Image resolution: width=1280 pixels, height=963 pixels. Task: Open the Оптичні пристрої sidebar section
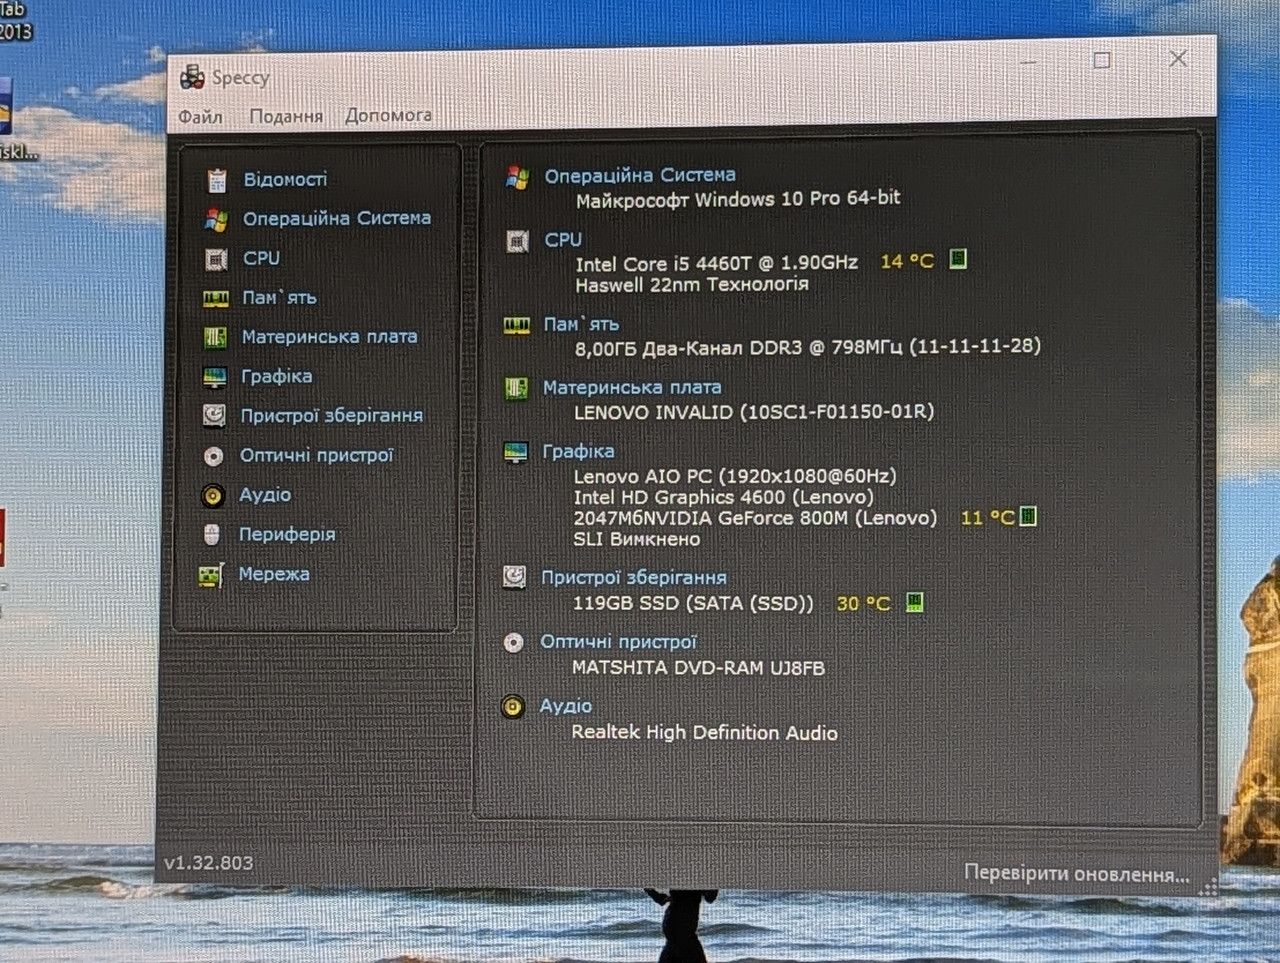[316, 455]
